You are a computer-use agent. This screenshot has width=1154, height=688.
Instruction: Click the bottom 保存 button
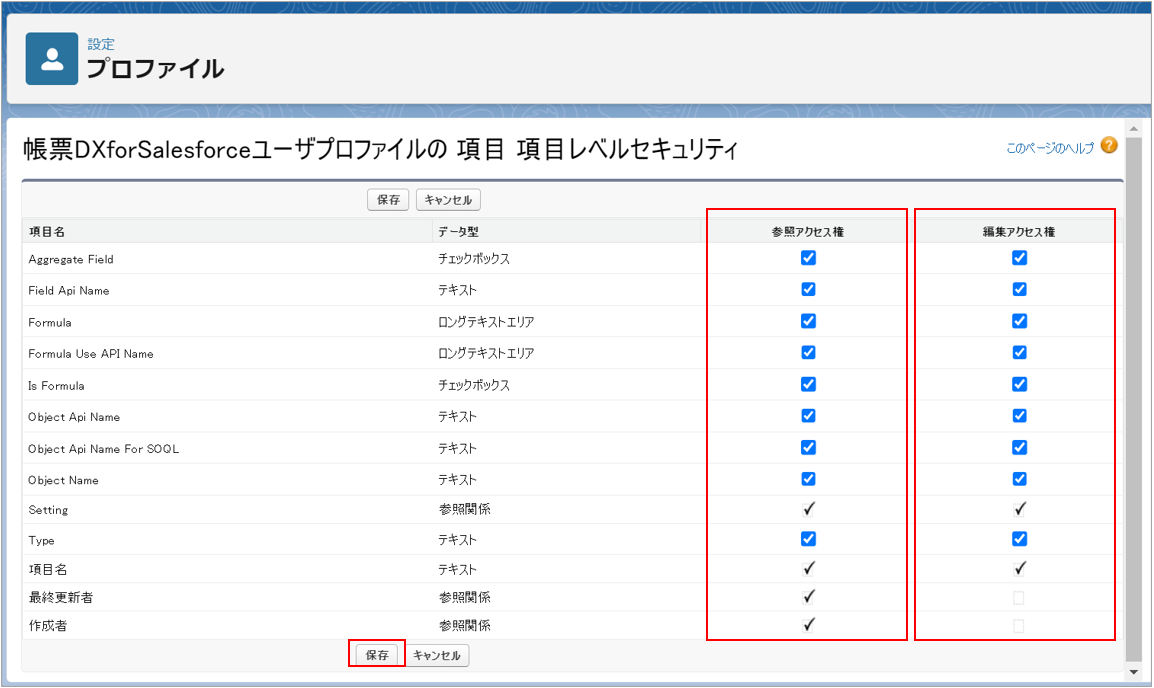click(377, 656)
